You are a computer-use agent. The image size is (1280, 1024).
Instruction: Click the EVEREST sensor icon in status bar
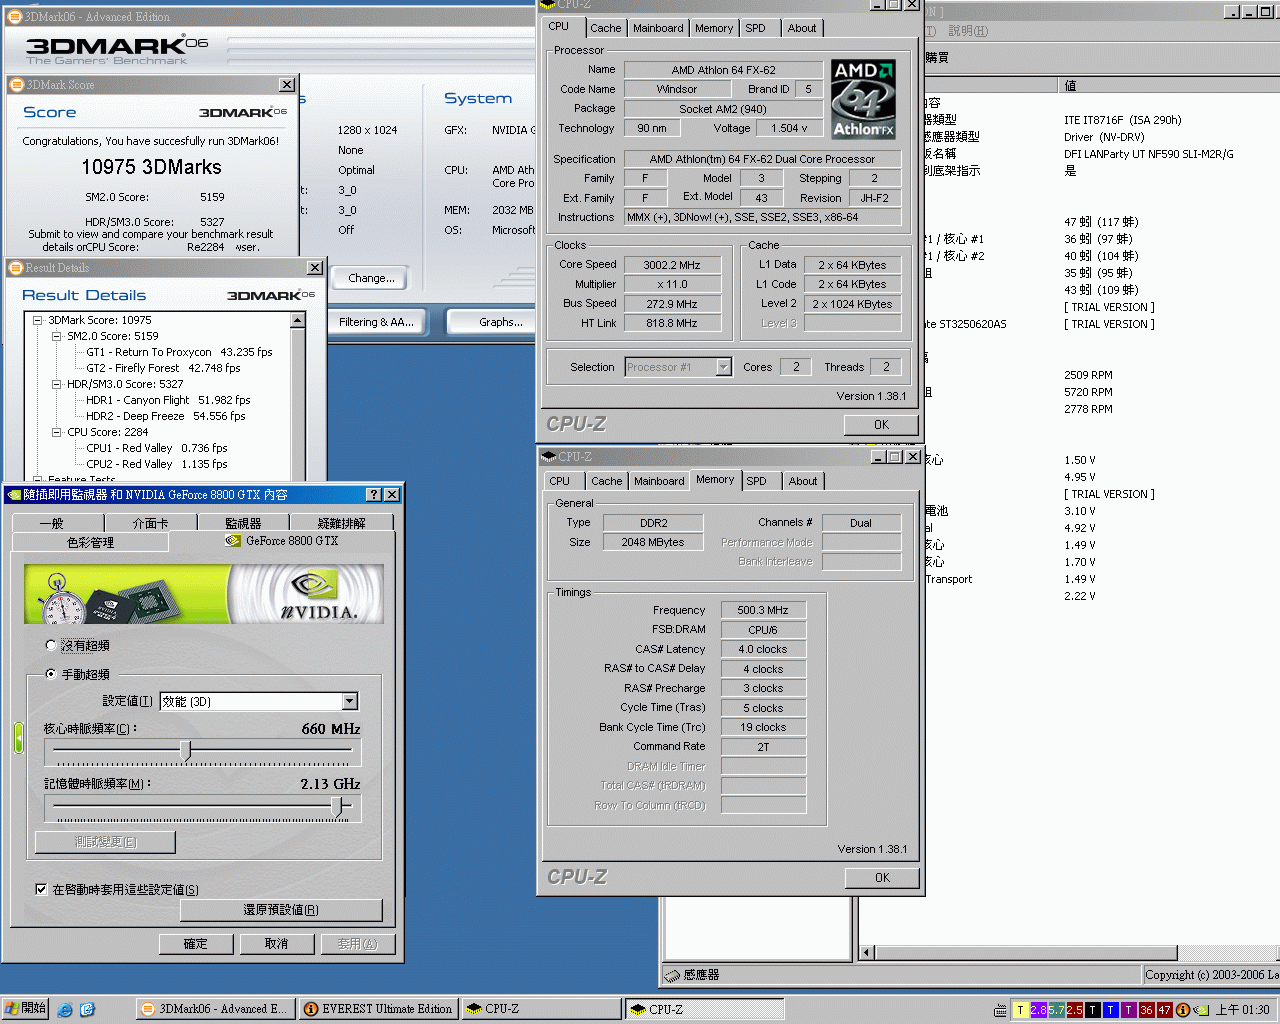pos(672,975)
